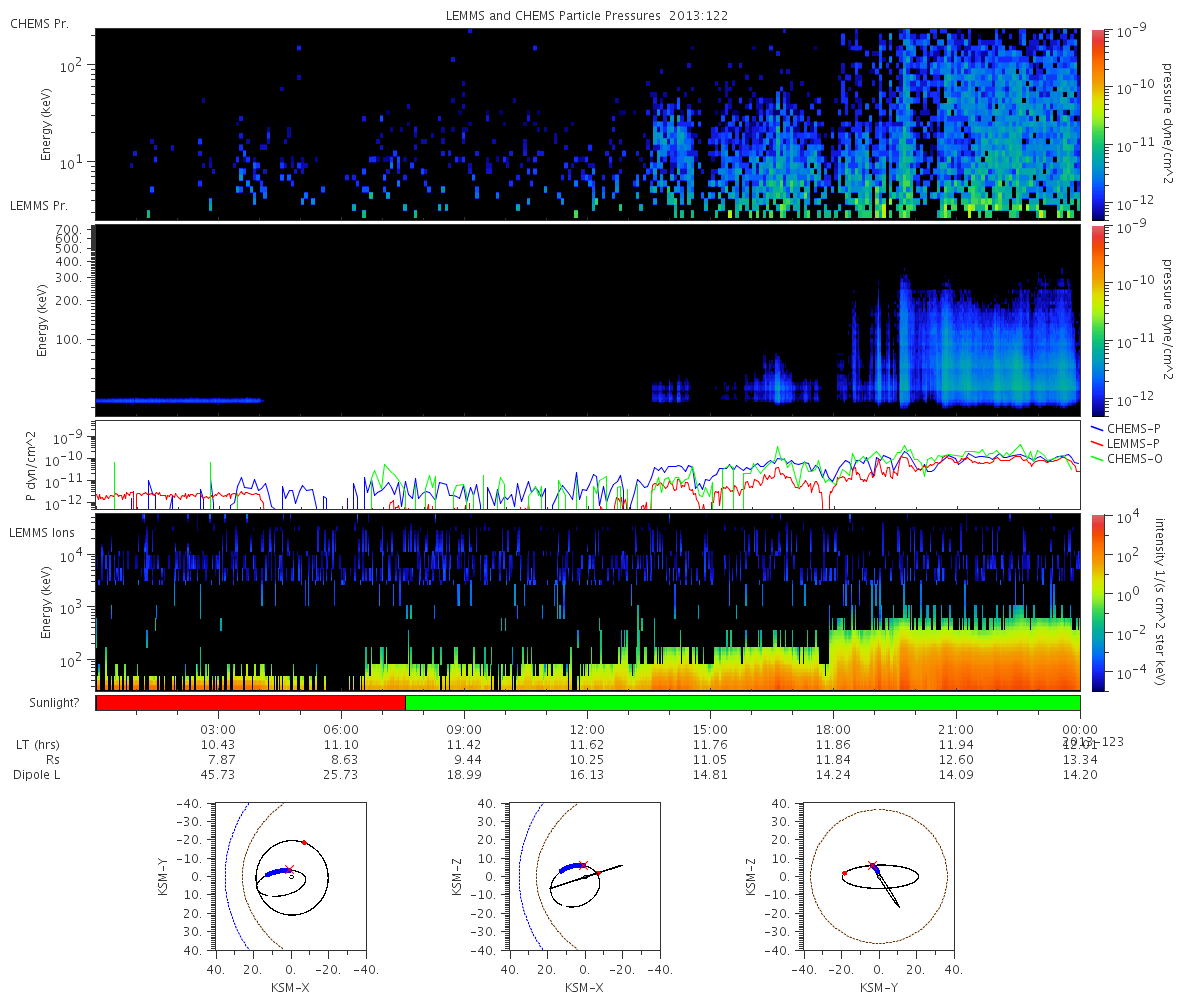Click the blue band in the LEMMS pressure panel
The image size is (1200, 1000).
pyautogui.click(x=178, y=400)
